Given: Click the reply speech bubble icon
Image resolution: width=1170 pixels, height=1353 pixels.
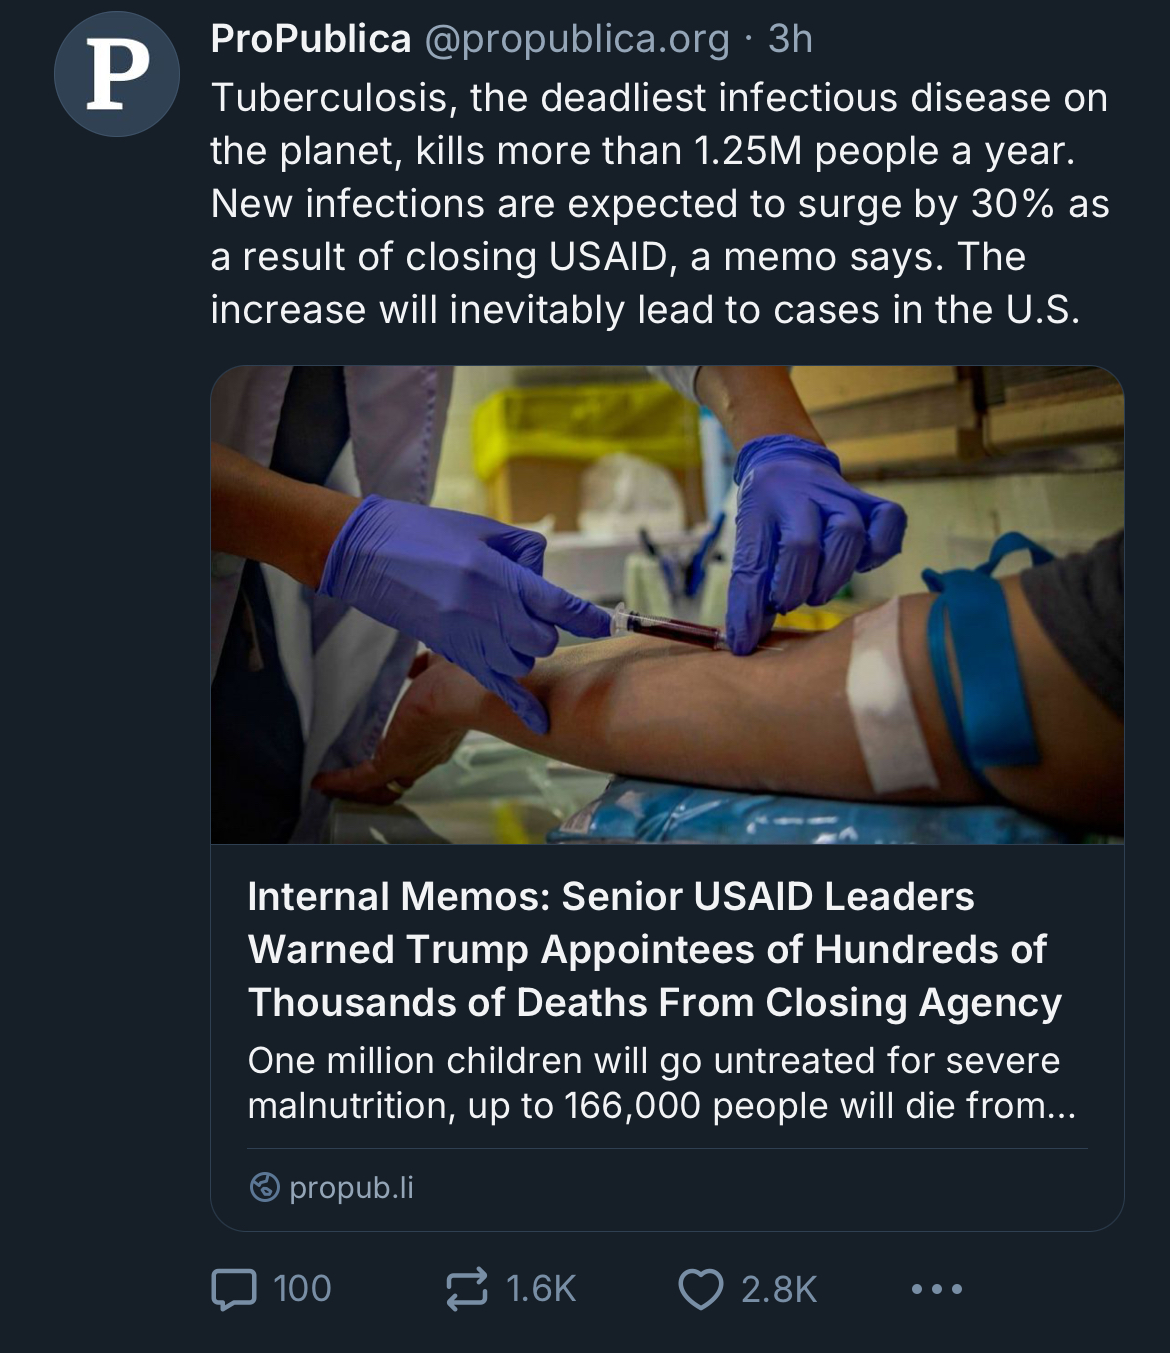Looking at the screenshot, I should [x=234, y=1289].
